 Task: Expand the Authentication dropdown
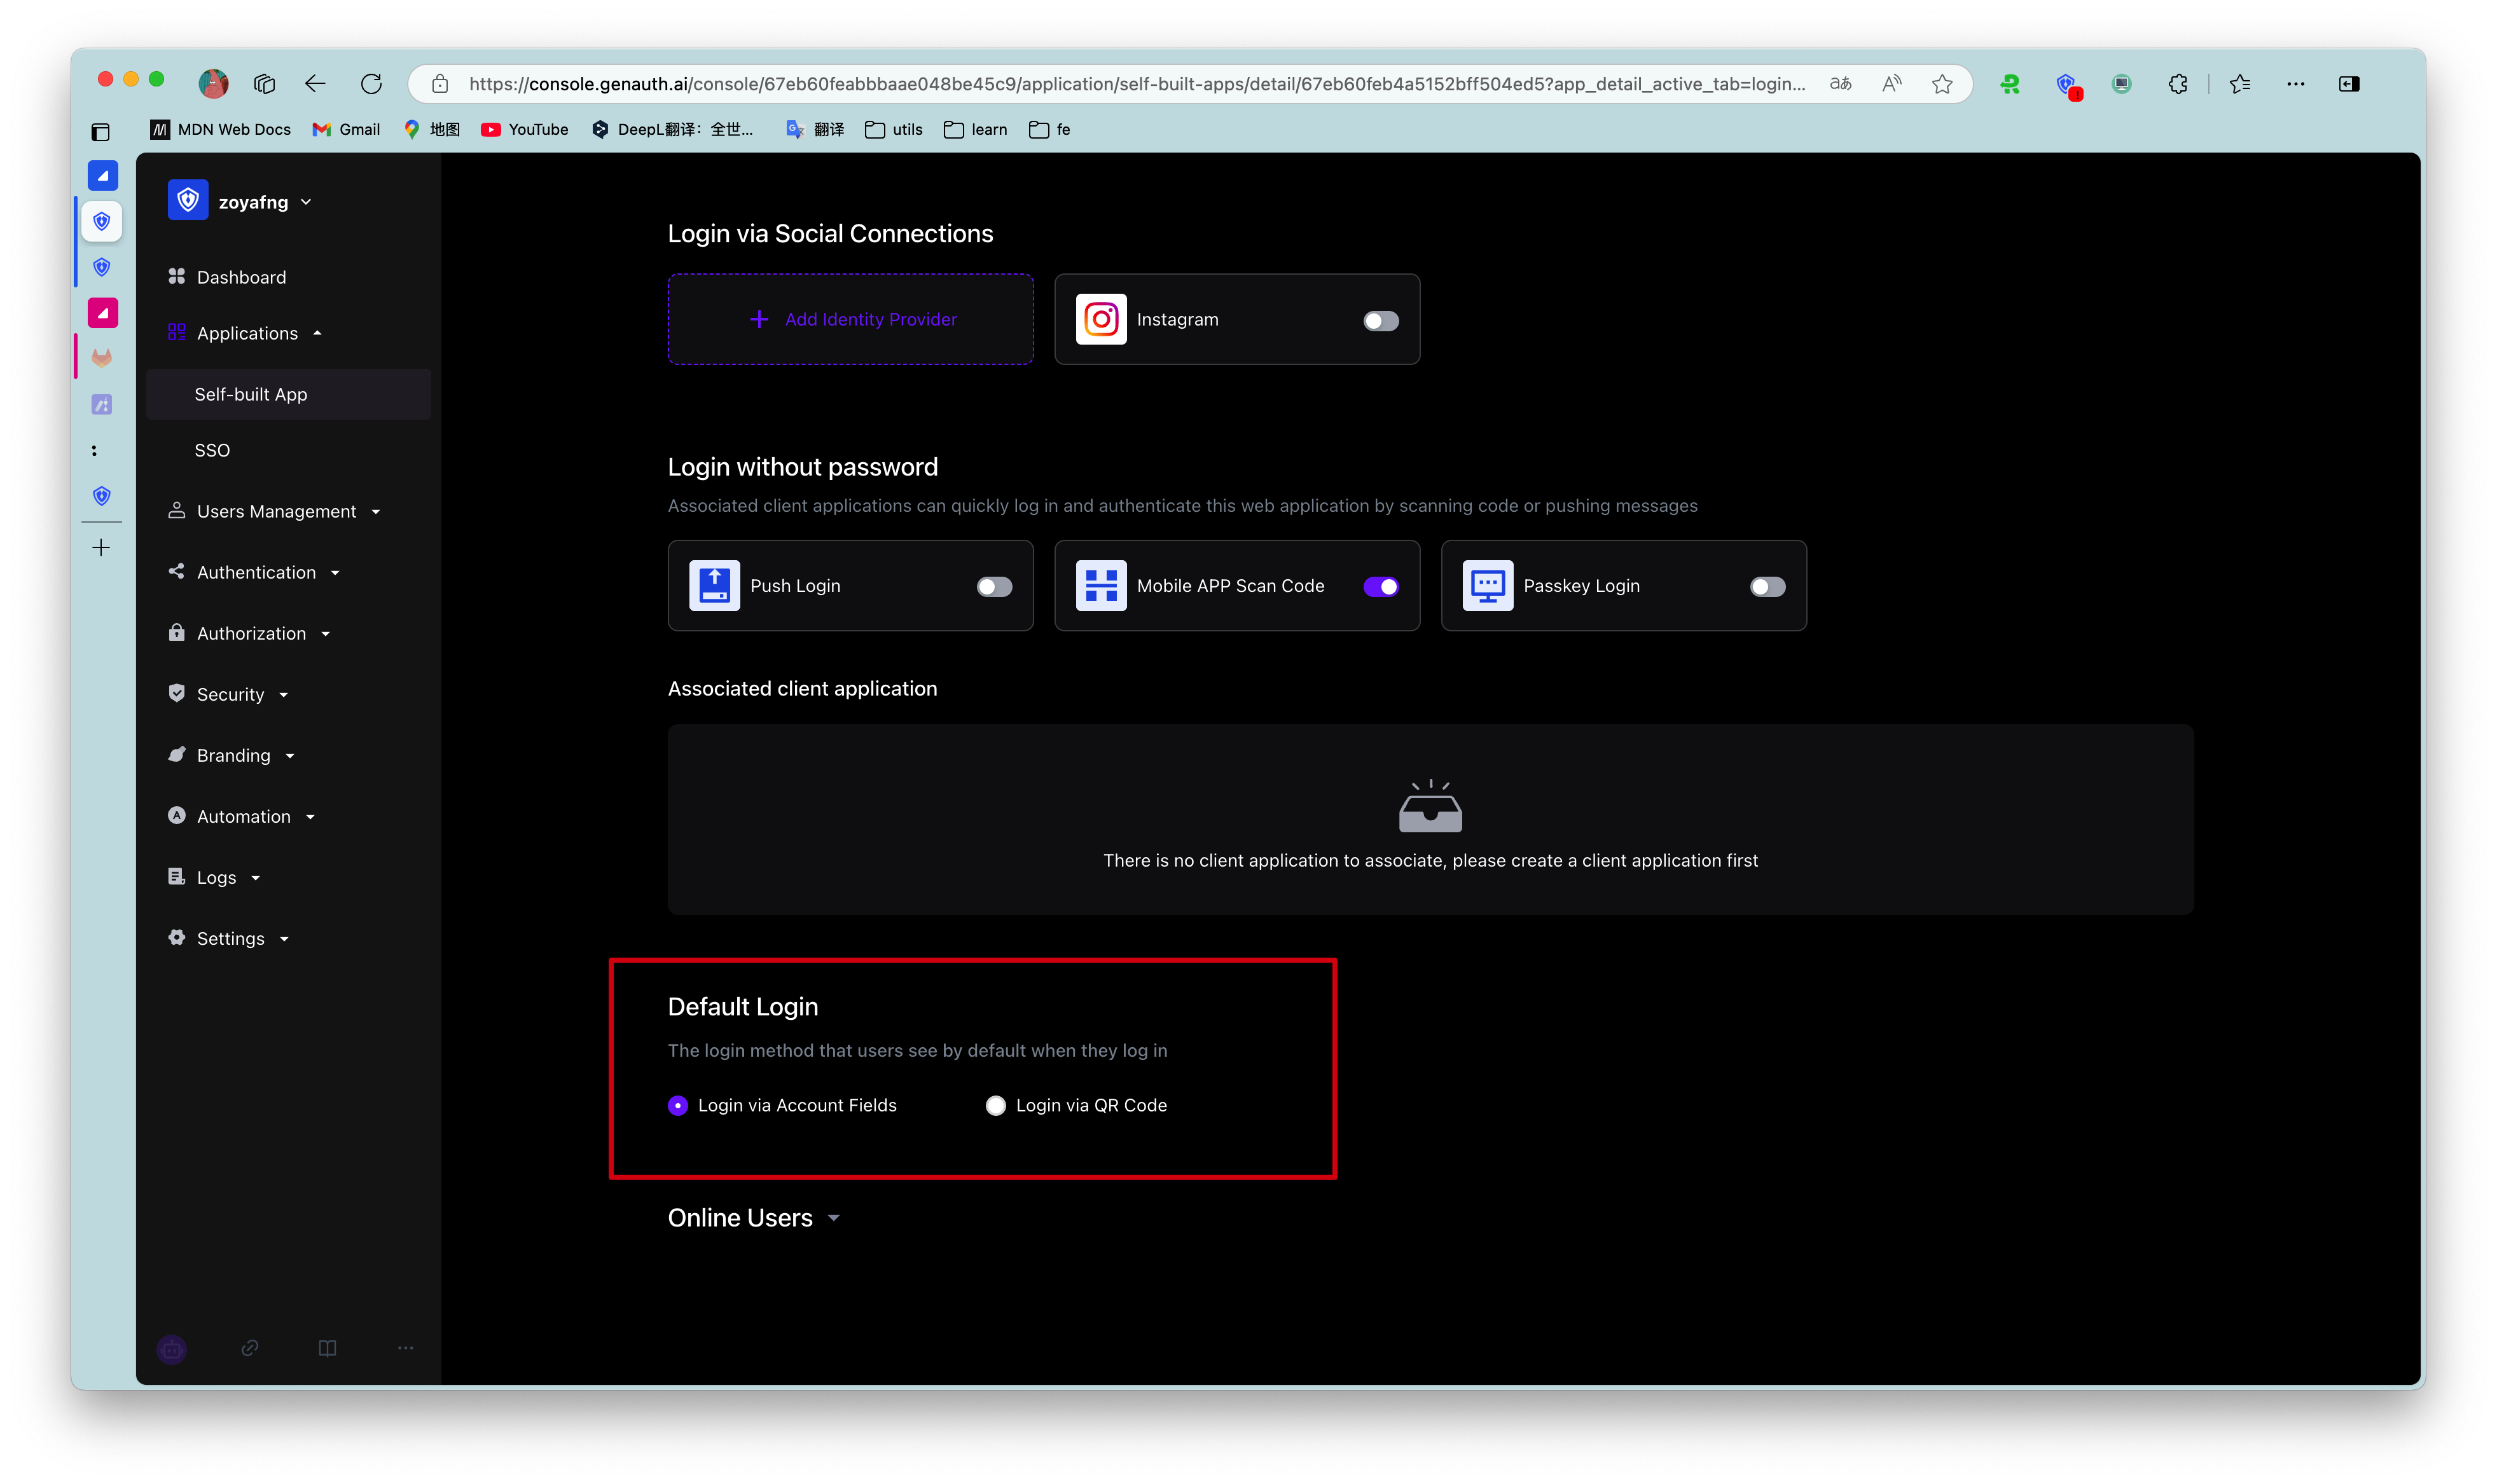[x=335, y=572]
